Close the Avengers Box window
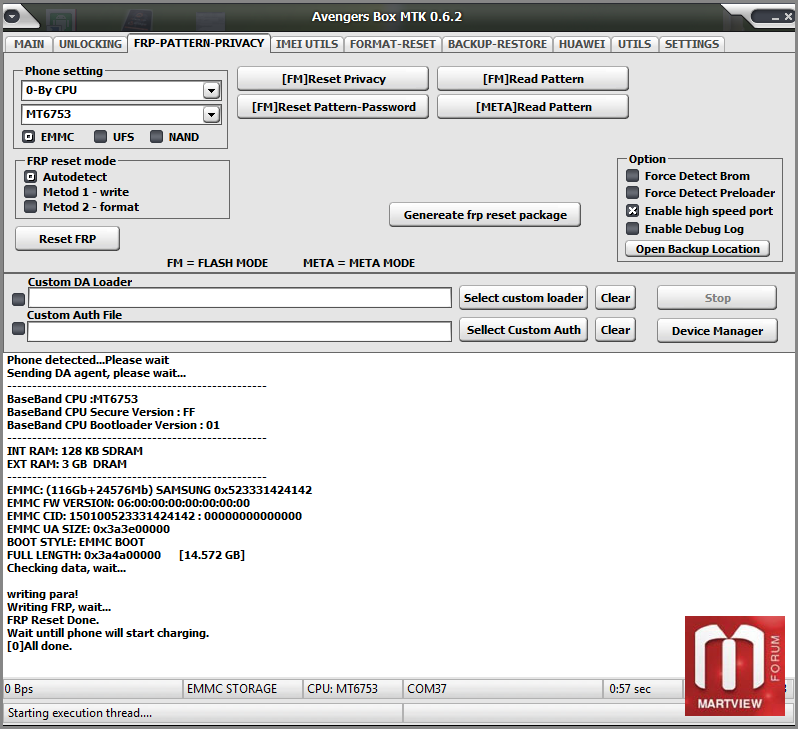Image resolution: width=798 pixels, height=729 pixels. click(x=788, y=16)
